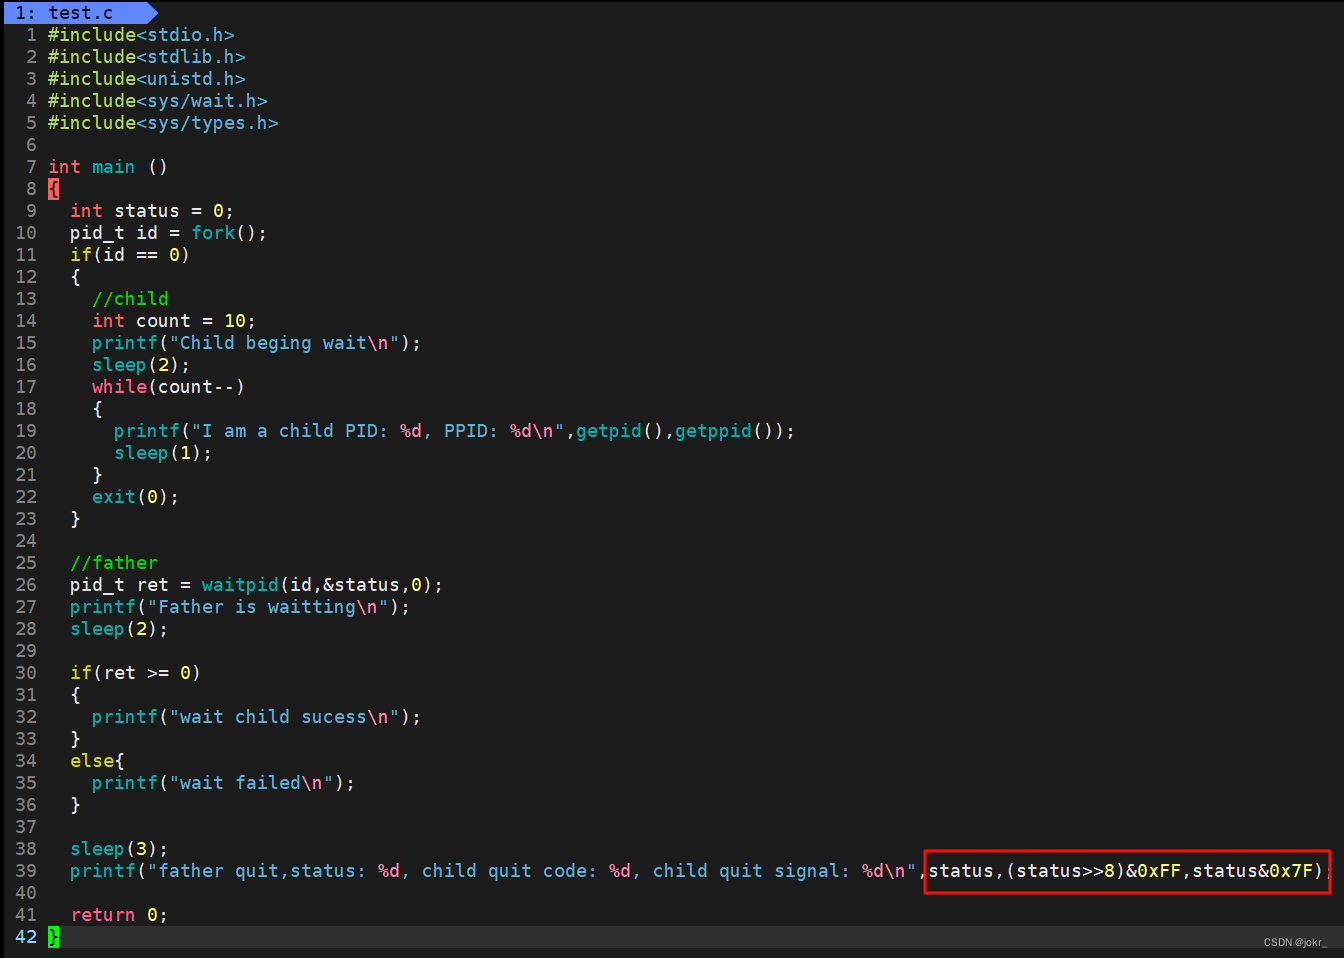The height and width of the screenshot is (958, 1344).
Task: Click the 'int status = 0;' statement
Action: tap(152, 211)
